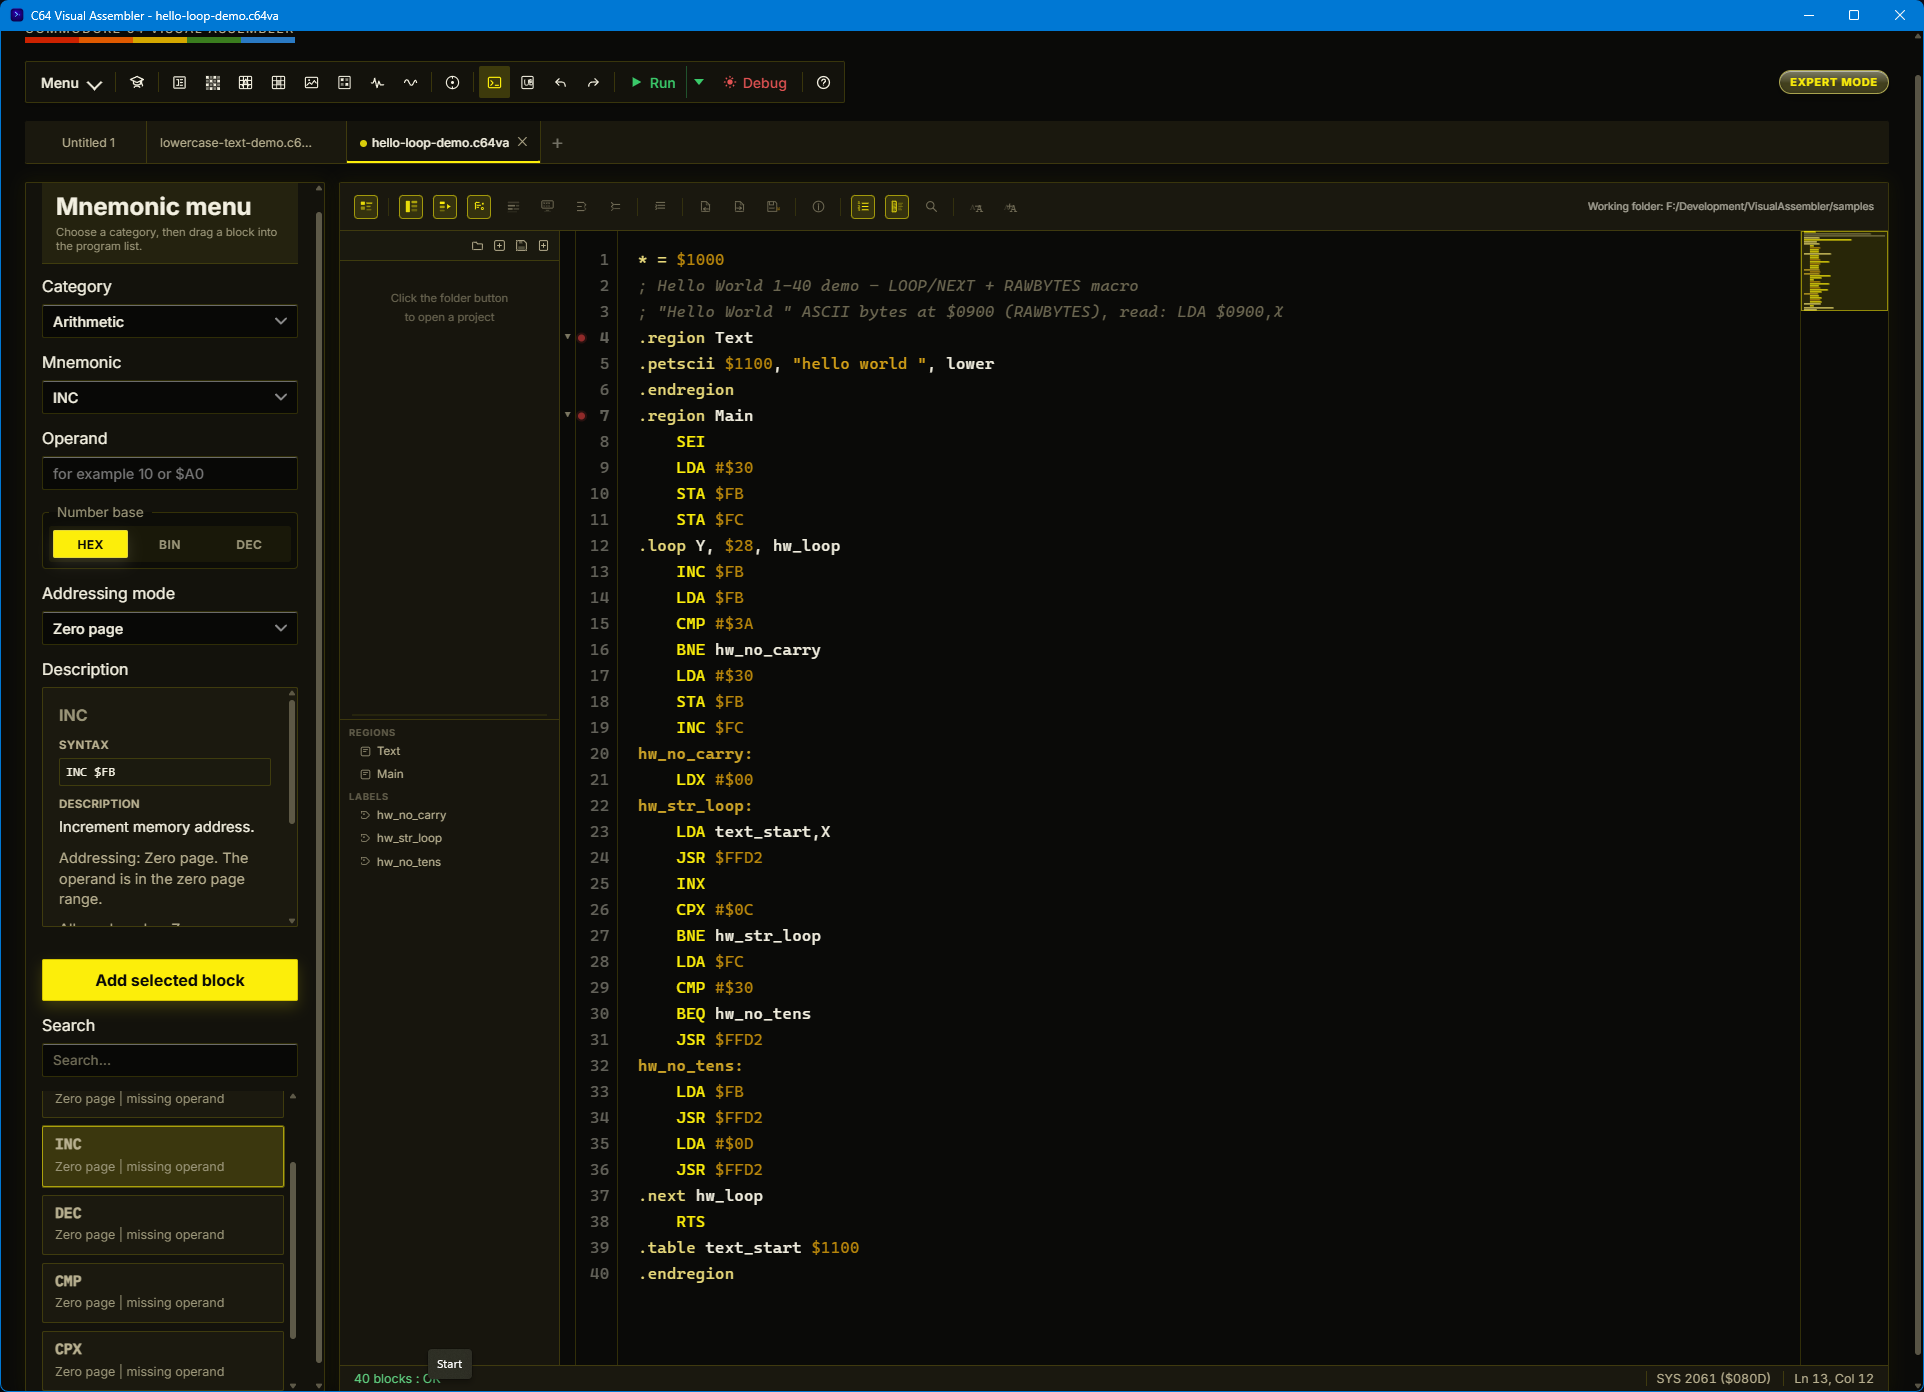
Task: Open the main Menu dropdown
Action: (71, 83)
